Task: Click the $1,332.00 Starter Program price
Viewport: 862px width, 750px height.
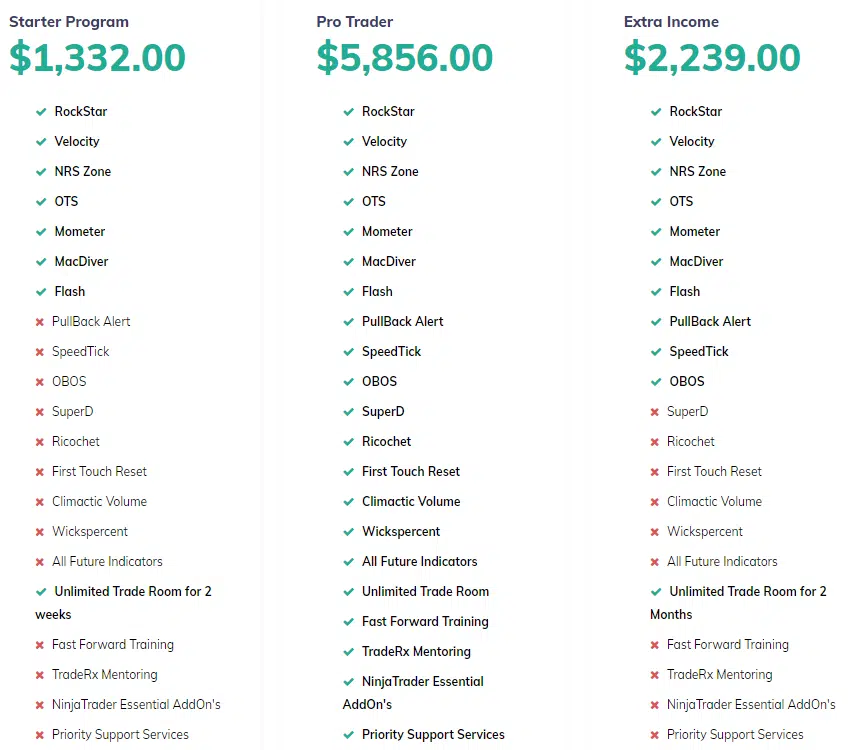Action: pyautogui.click(x=97, y=57)
